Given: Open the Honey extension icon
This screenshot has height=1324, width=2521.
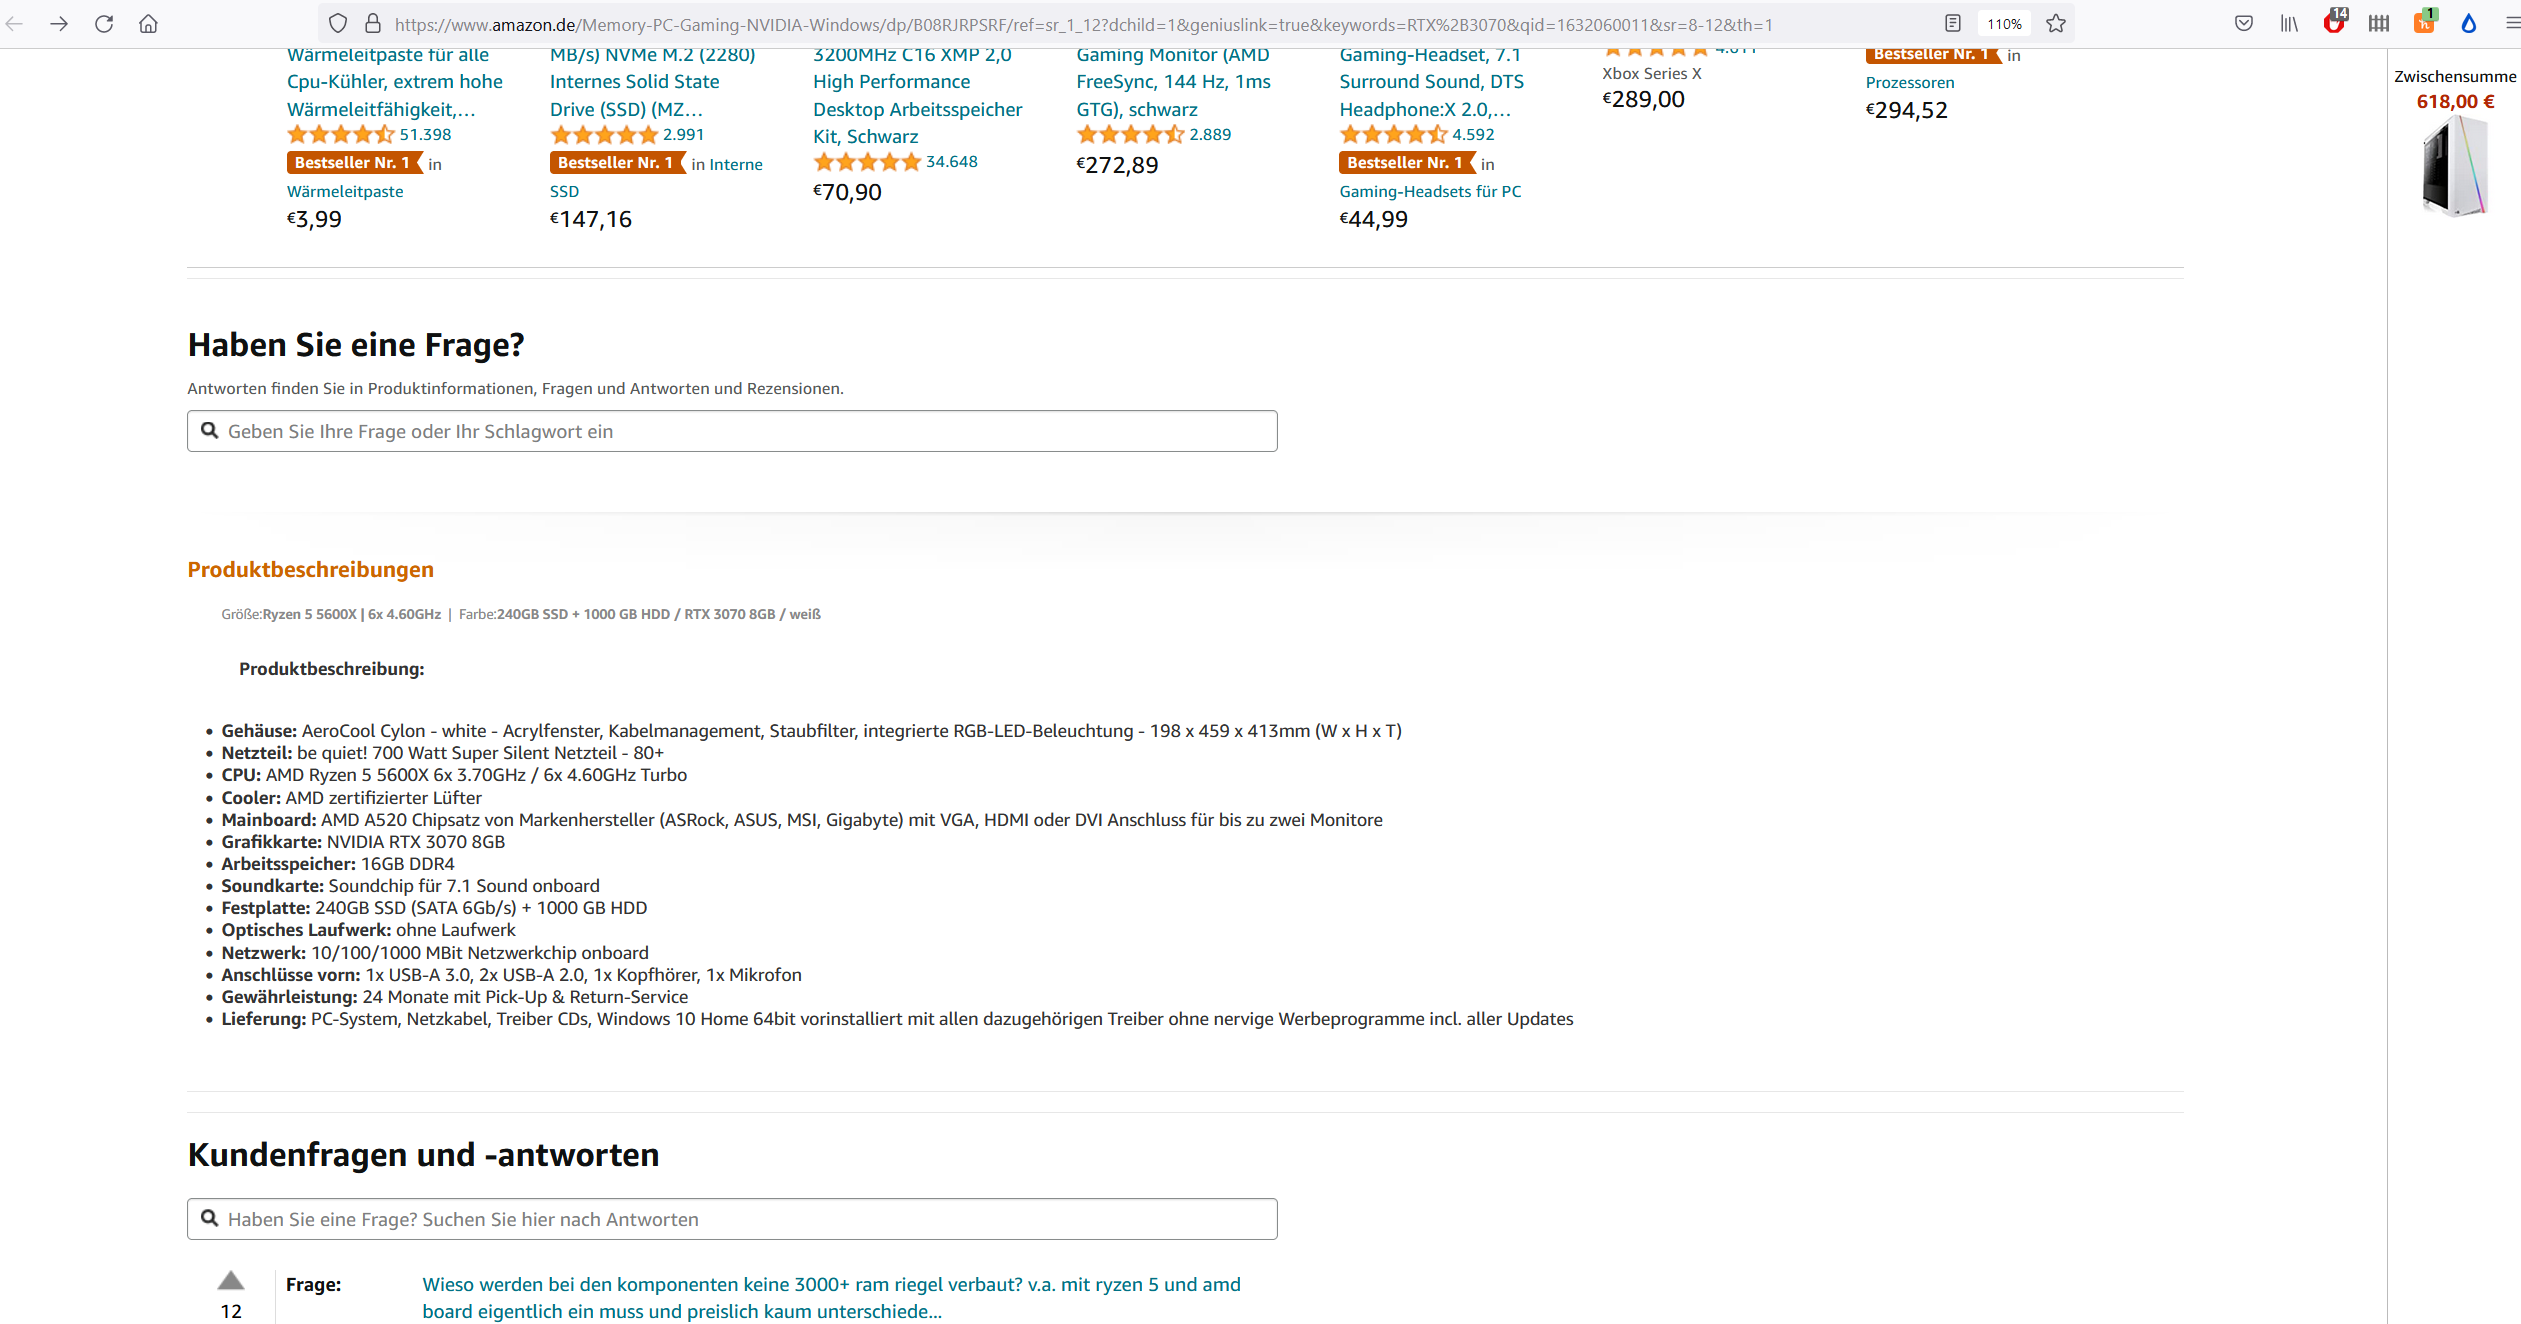Looking at the screenshot, I should pos(2424,24).
